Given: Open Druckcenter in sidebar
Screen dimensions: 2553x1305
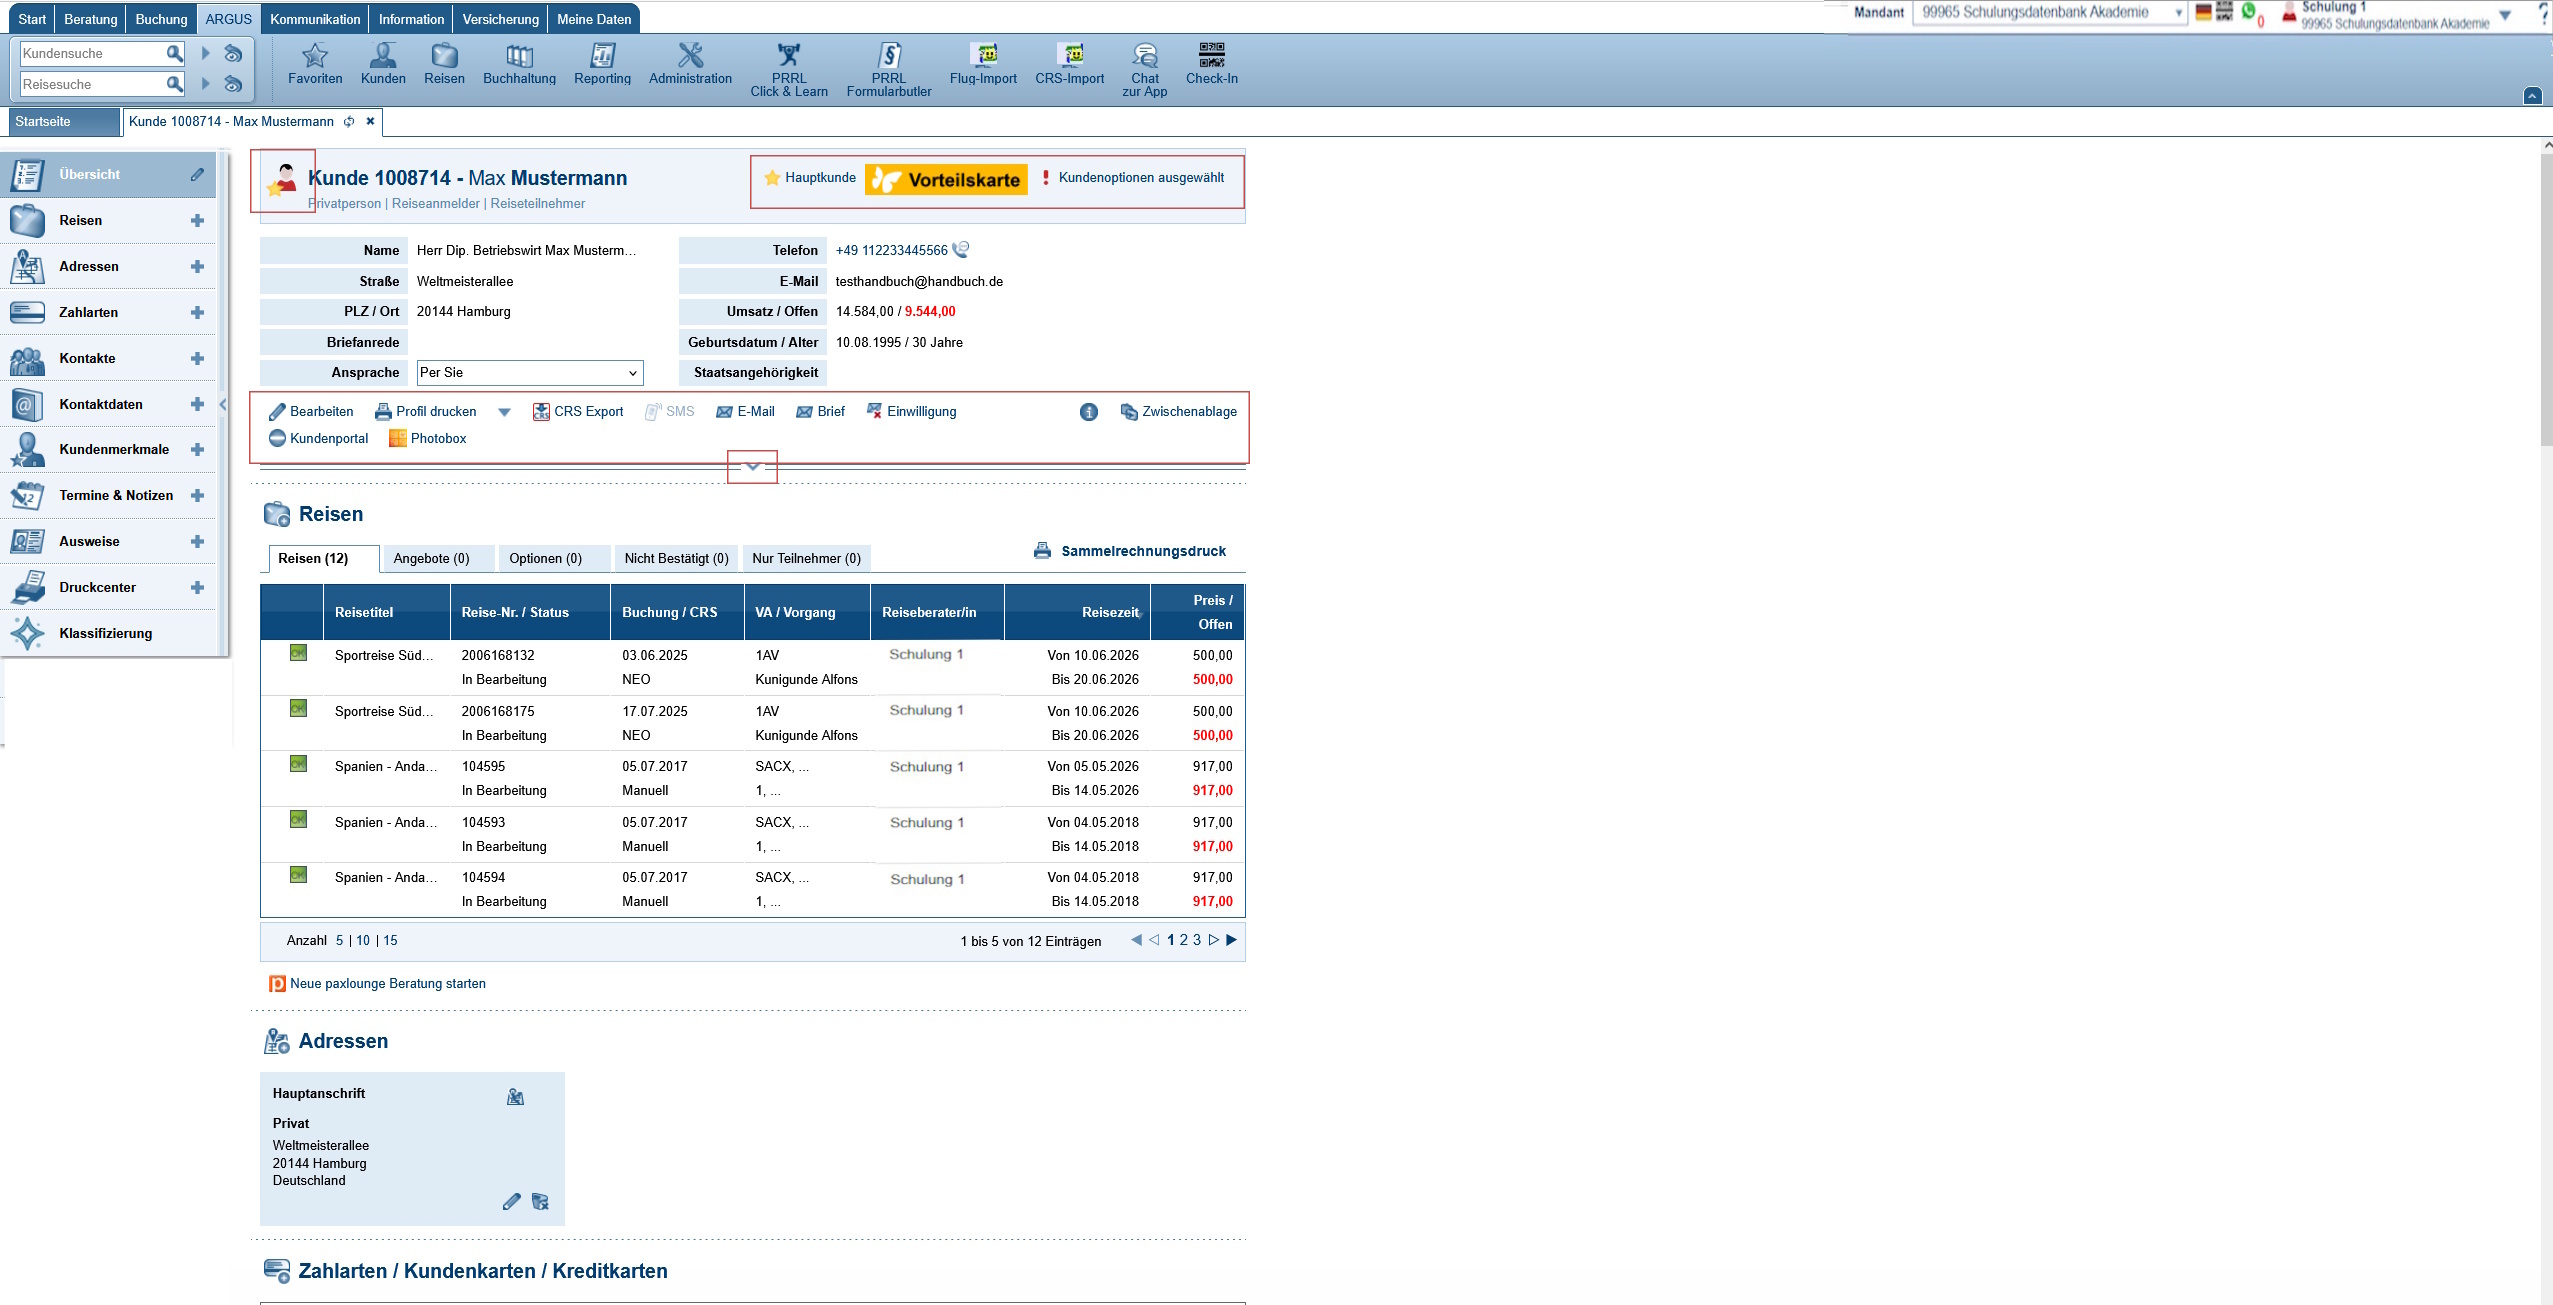Looking at the screenshot, I should (x=108, y=588).
